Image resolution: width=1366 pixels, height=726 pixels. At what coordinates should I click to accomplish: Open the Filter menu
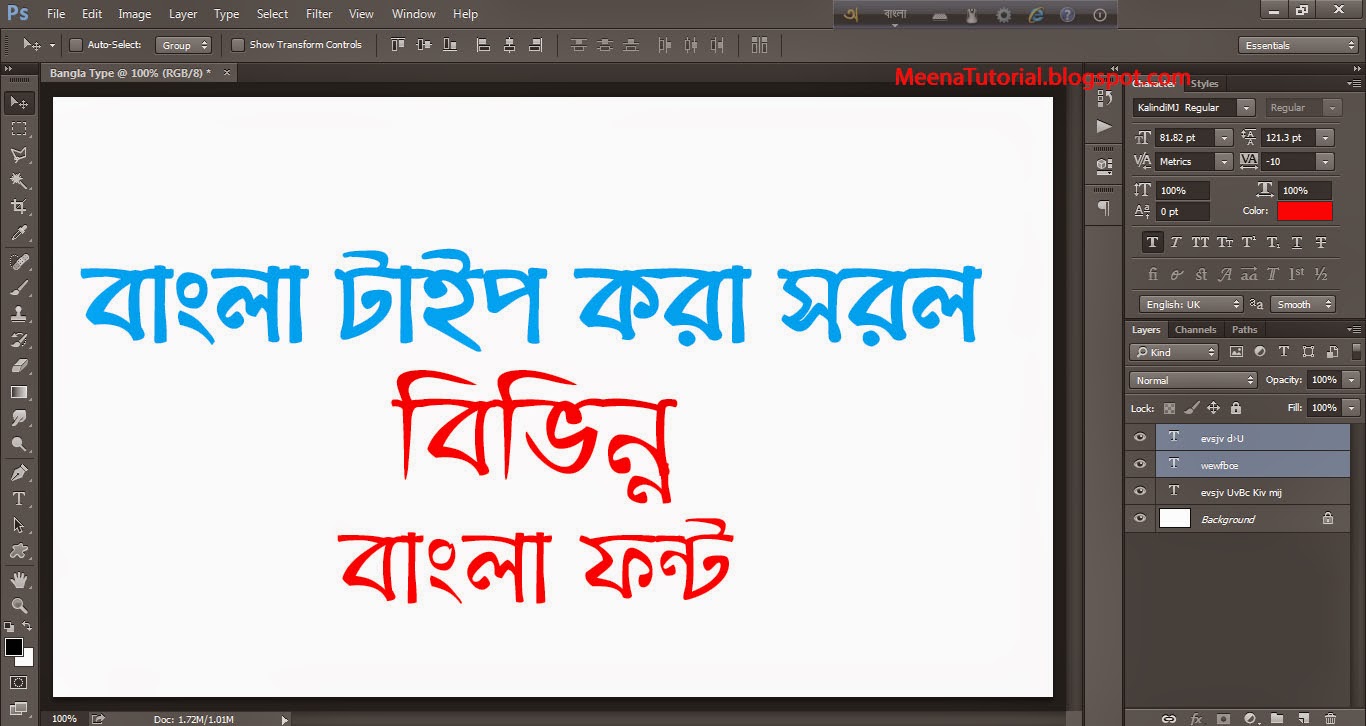(318, 13)
